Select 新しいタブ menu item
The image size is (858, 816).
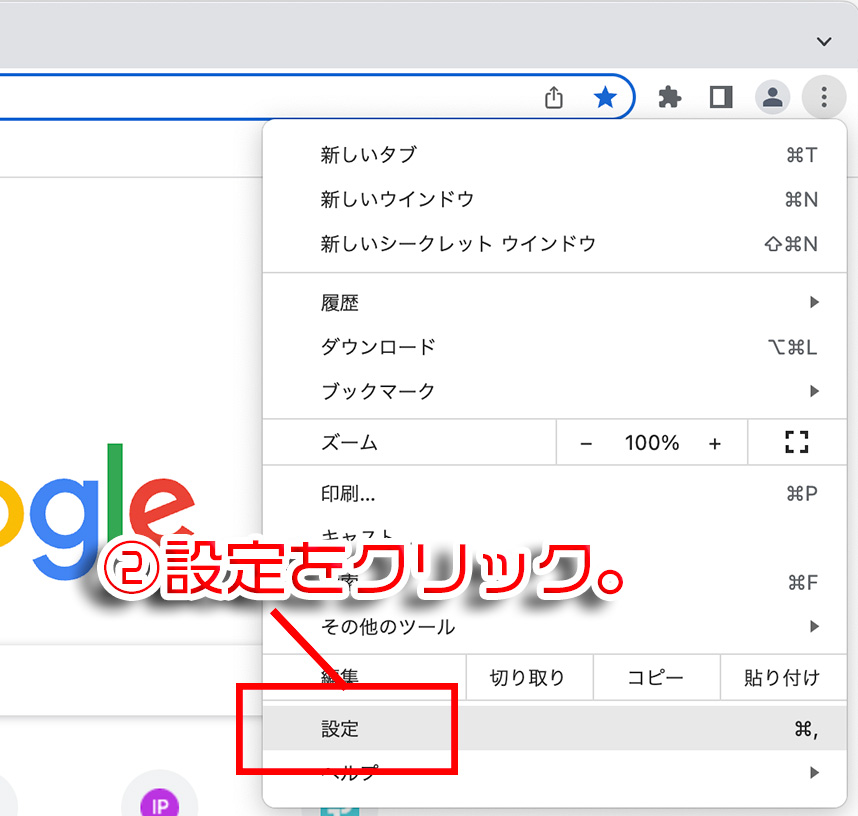(x=554, y=155)
